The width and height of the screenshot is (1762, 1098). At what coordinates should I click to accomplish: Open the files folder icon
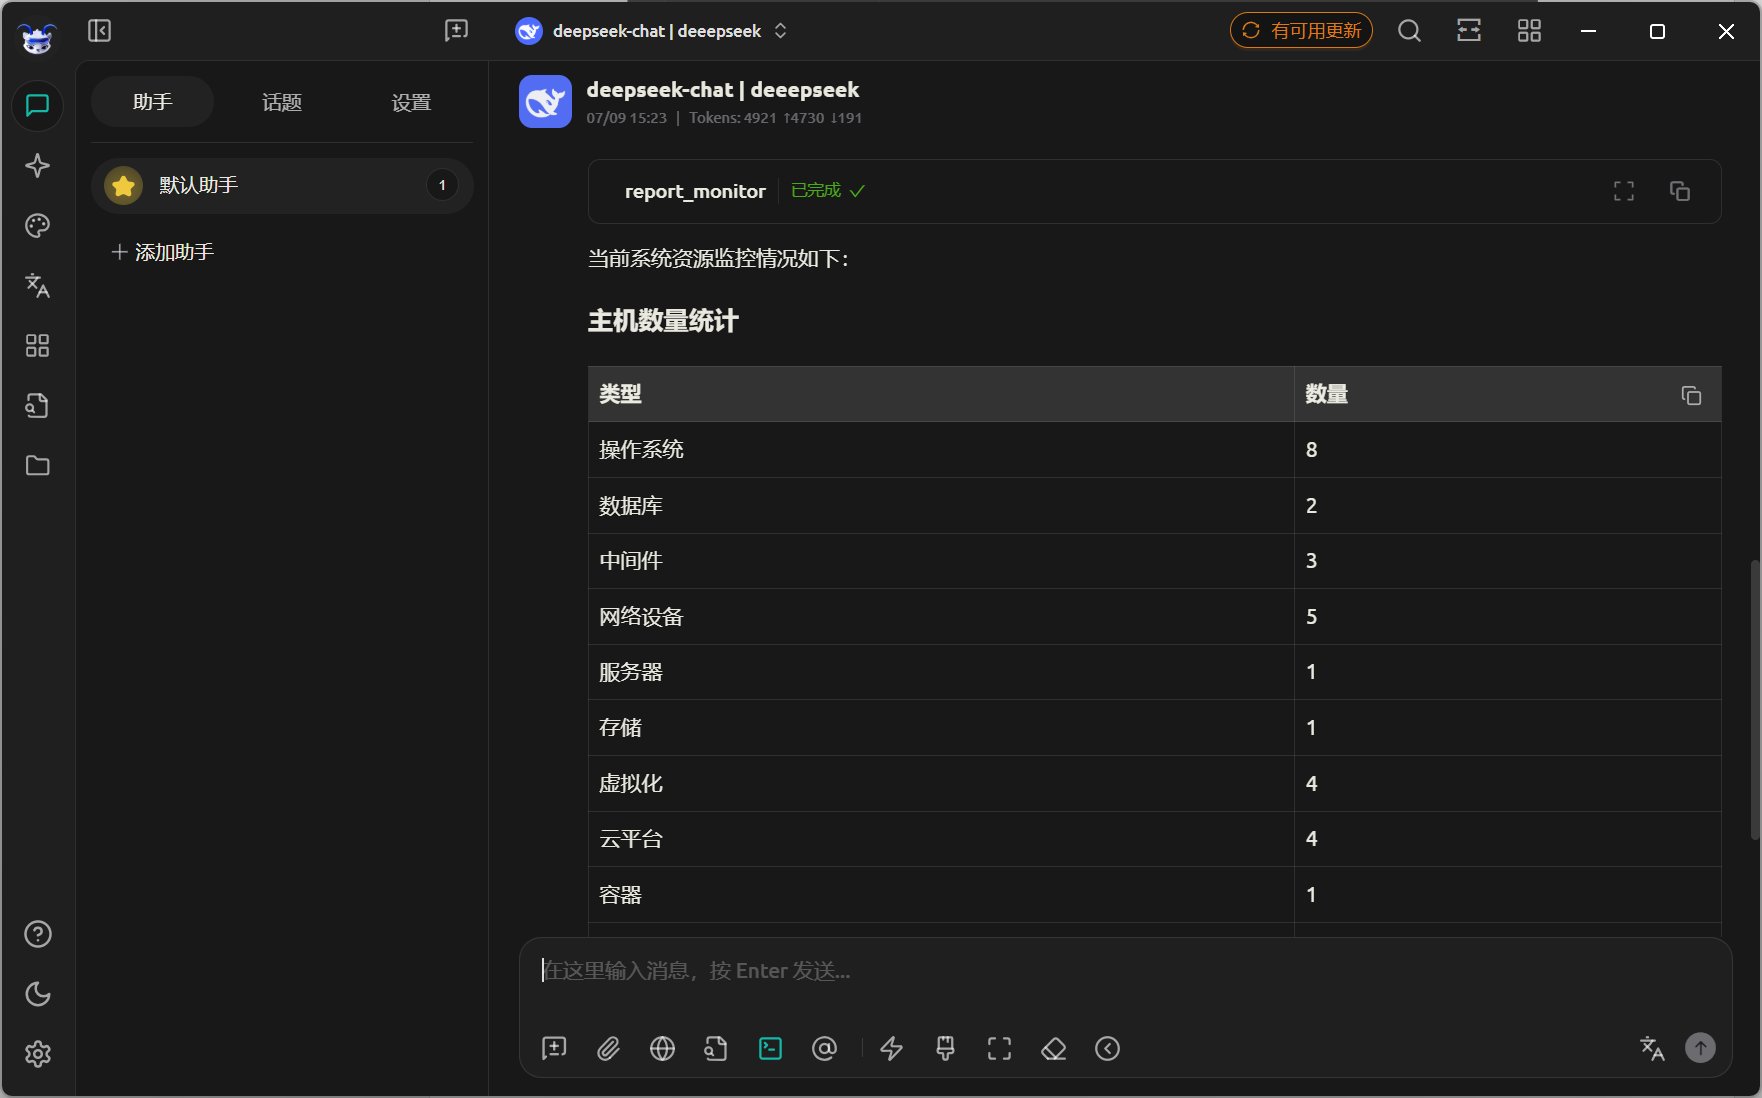(x=38, y=466)
